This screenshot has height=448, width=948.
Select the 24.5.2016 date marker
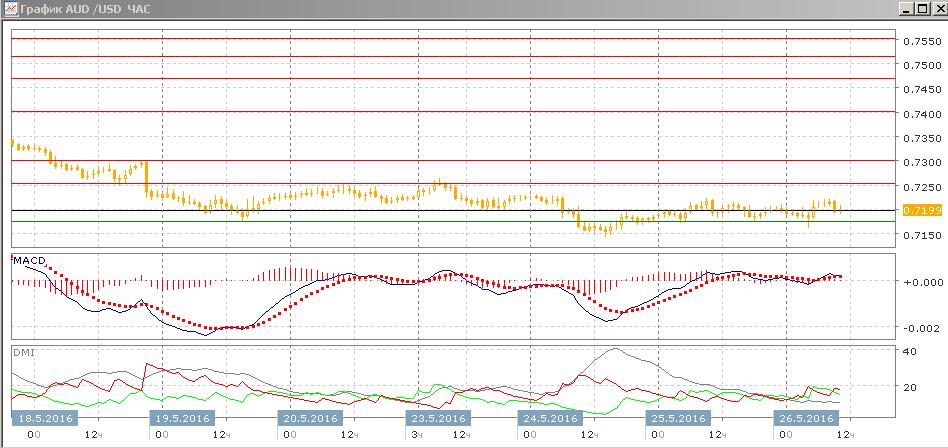click(549, 418)
